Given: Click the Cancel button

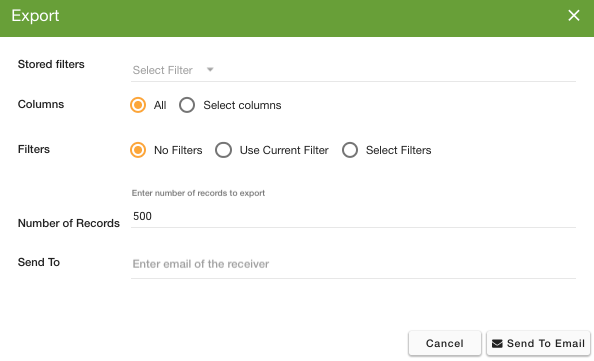Looking at the screenshot, I should pyautogui.click(x=445, y=344).
